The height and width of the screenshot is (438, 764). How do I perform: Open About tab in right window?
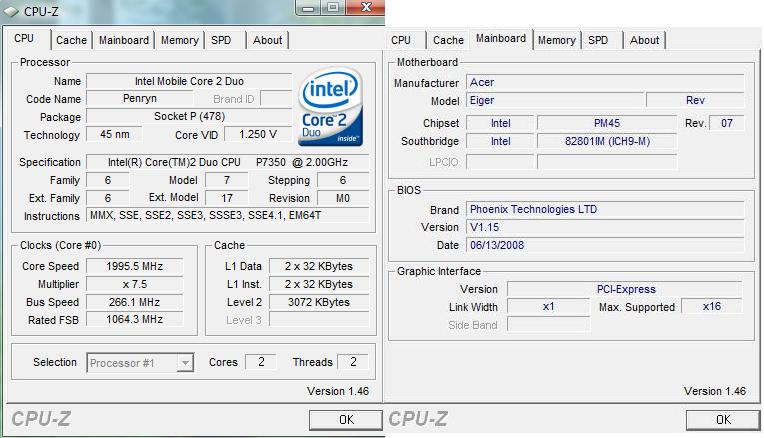645,40
